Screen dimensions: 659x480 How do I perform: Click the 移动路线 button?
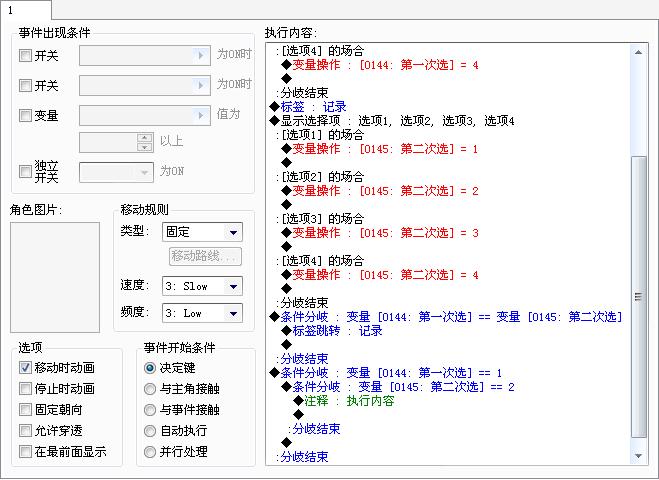[205, 256]
